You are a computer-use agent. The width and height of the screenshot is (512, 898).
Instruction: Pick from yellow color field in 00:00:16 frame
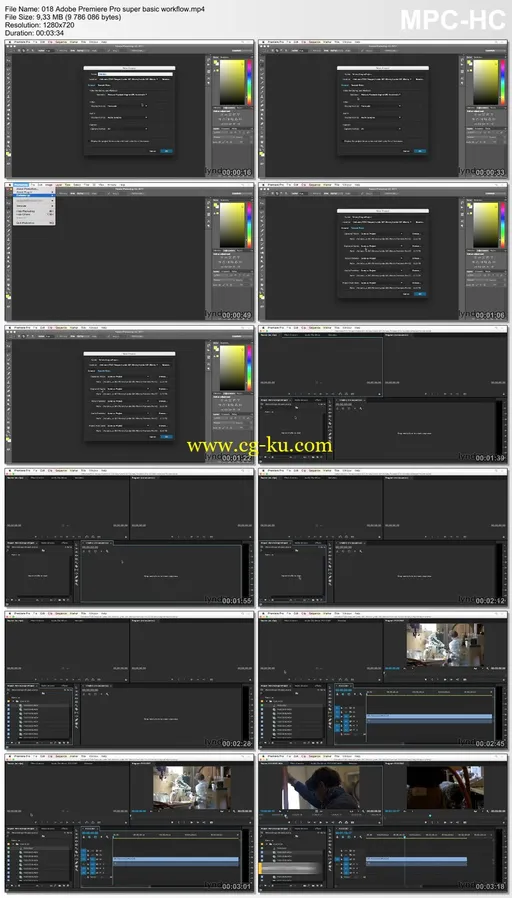coord(232,81)
